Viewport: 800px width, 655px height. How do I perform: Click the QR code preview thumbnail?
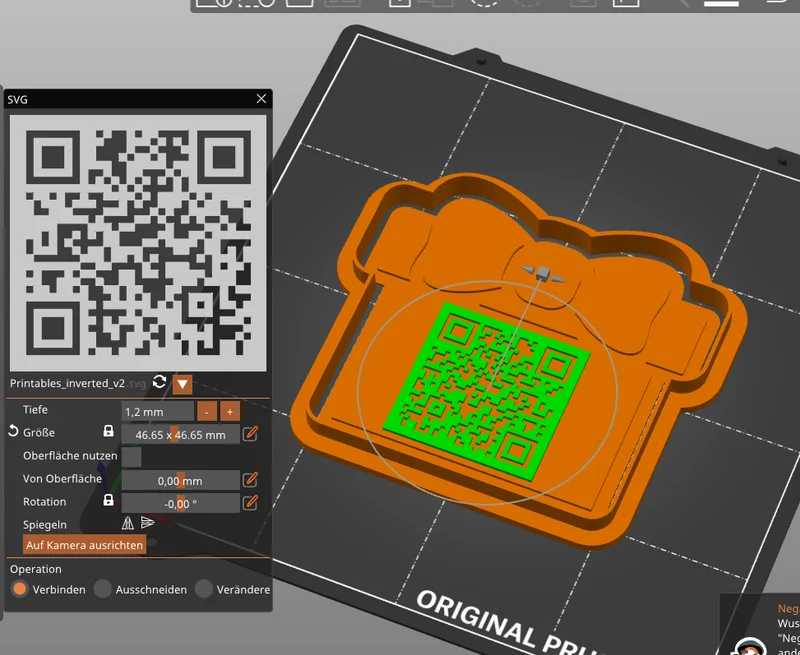[138, 243]
